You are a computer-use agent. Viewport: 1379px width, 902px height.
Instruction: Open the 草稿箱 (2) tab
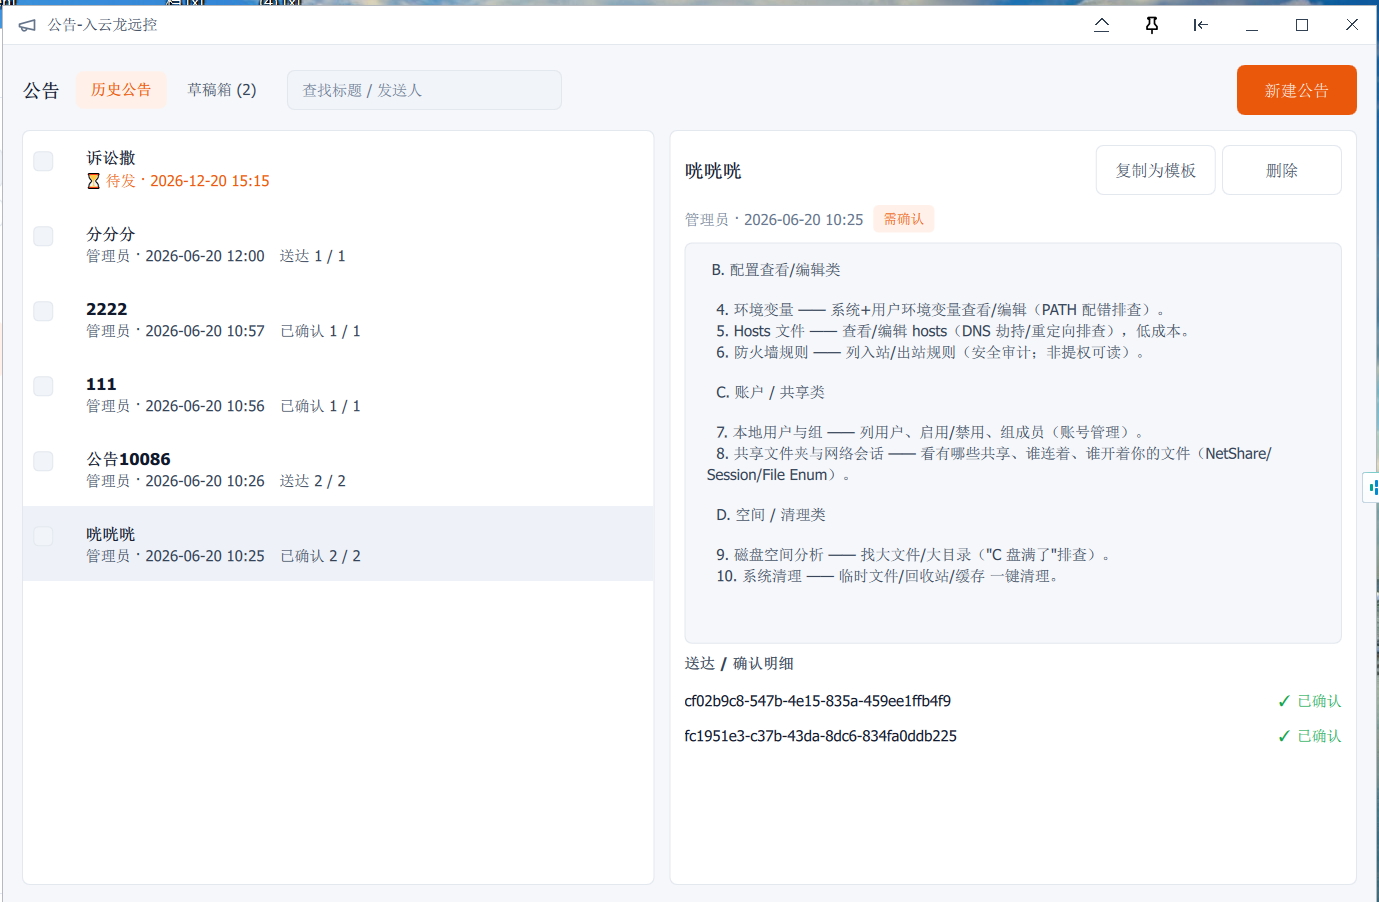point(222,90)
